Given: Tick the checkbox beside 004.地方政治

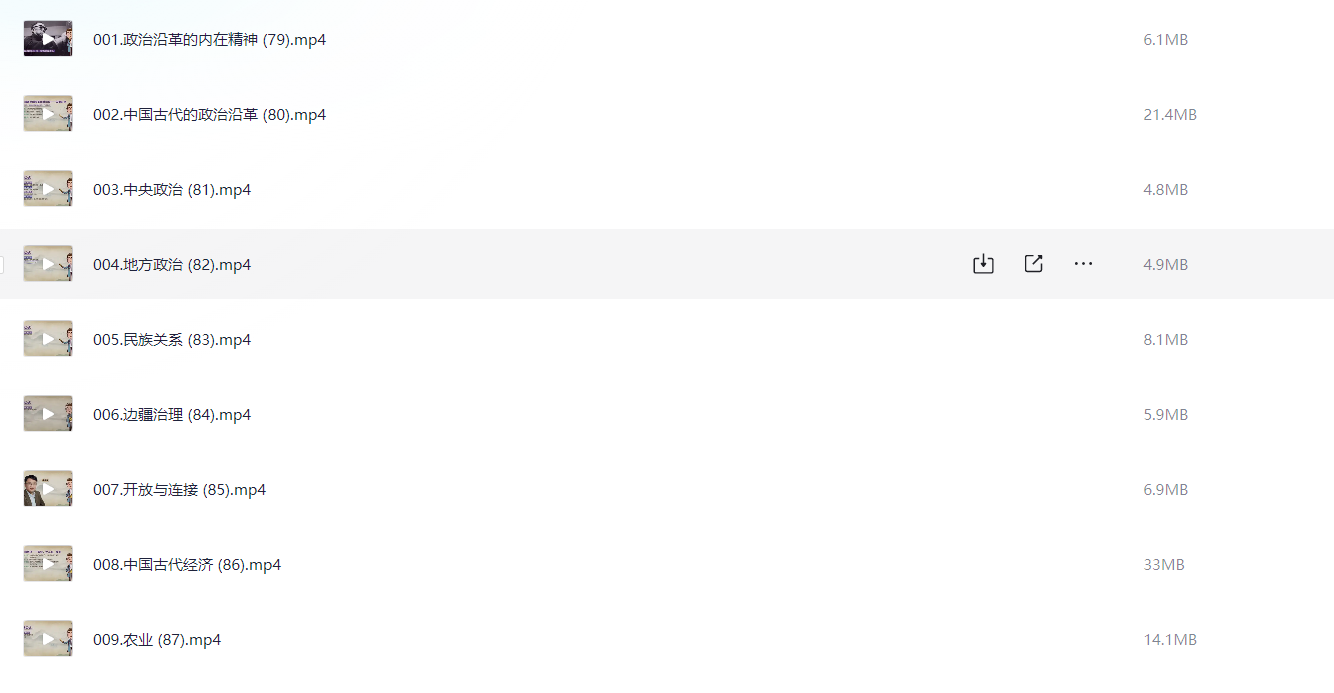Looking at the screenshot, I should point(1,264).
